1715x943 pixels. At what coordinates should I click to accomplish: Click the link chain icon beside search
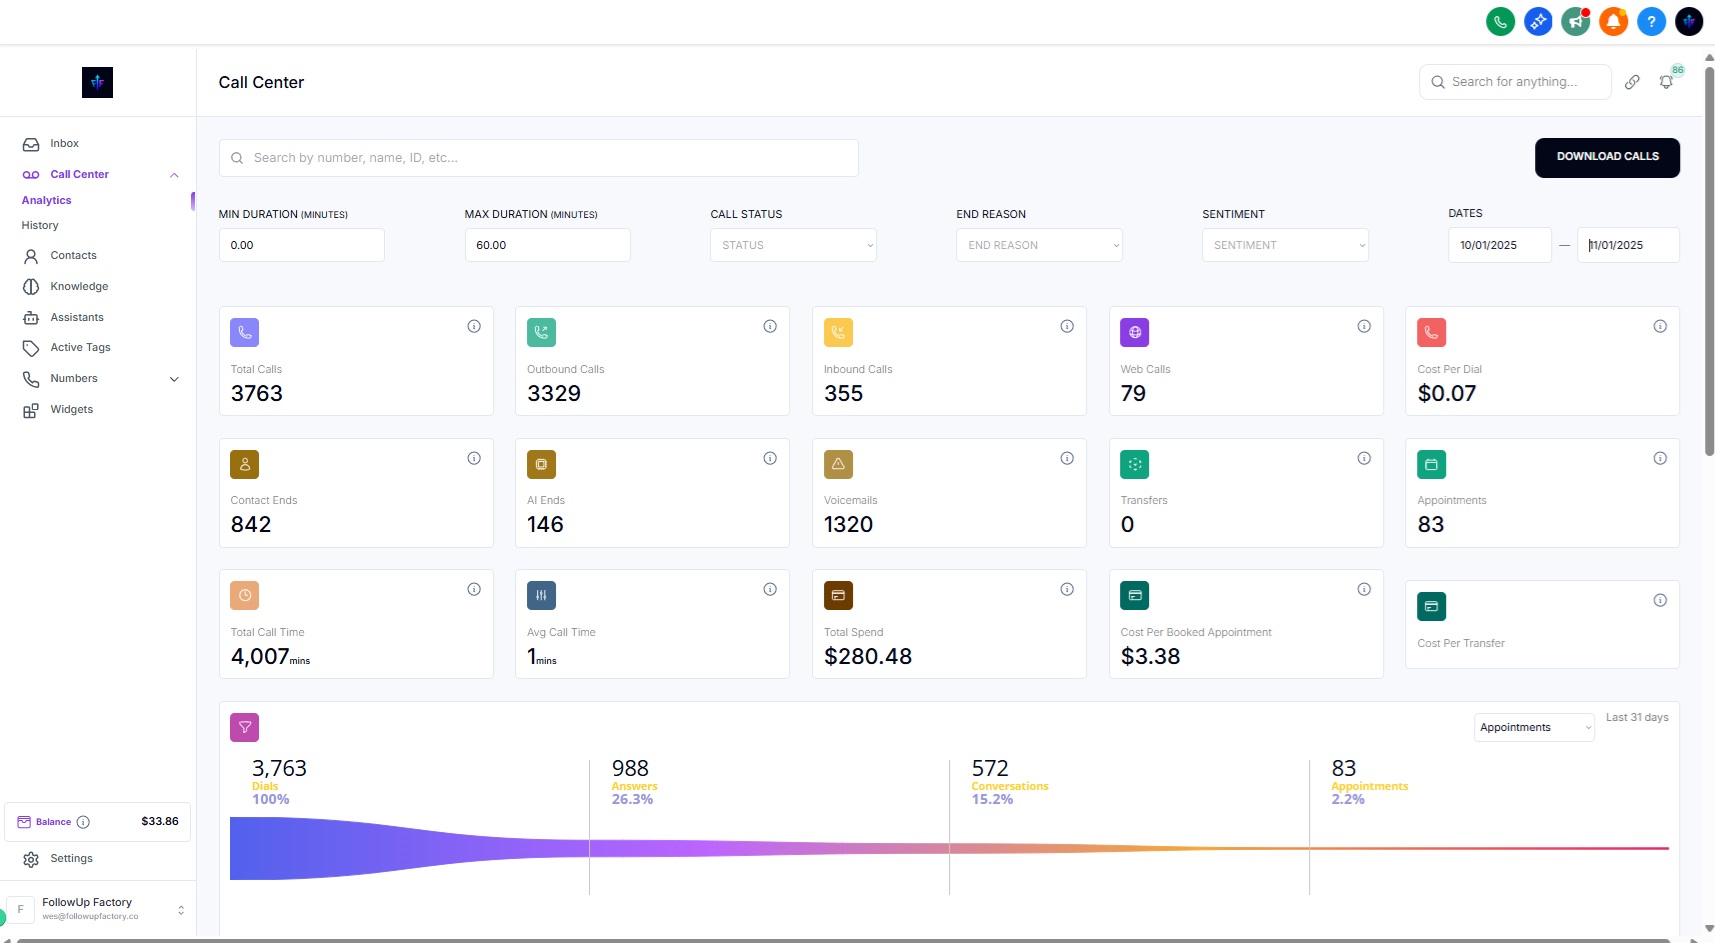coord(1632,82)
